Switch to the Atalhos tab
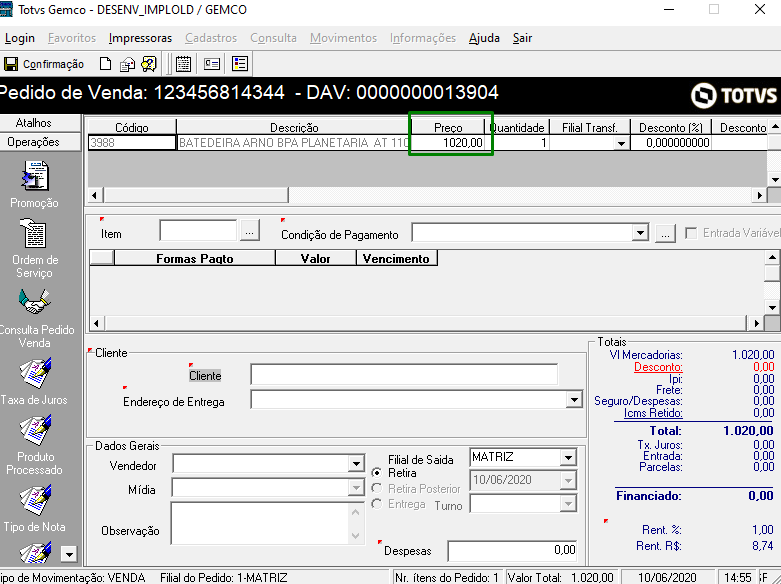 click(x=40, y=123)
